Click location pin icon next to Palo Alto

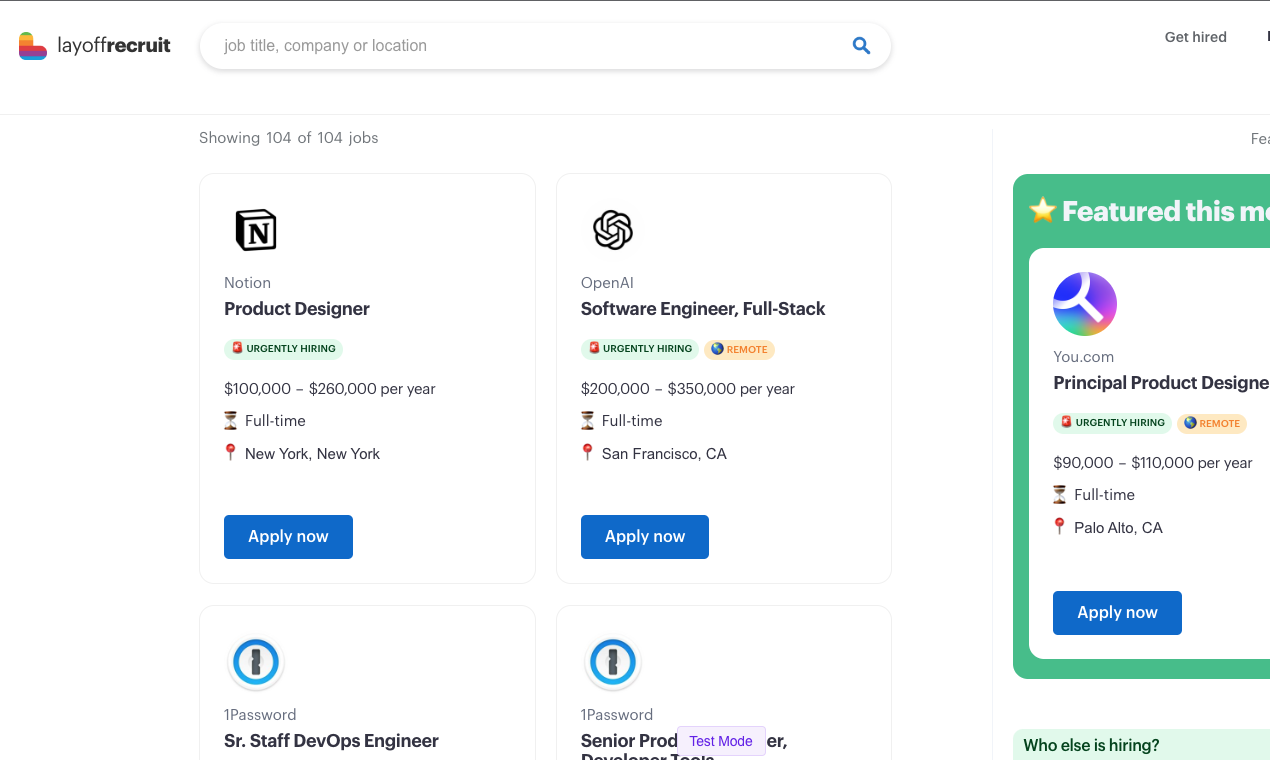[x=1060, y=527]
